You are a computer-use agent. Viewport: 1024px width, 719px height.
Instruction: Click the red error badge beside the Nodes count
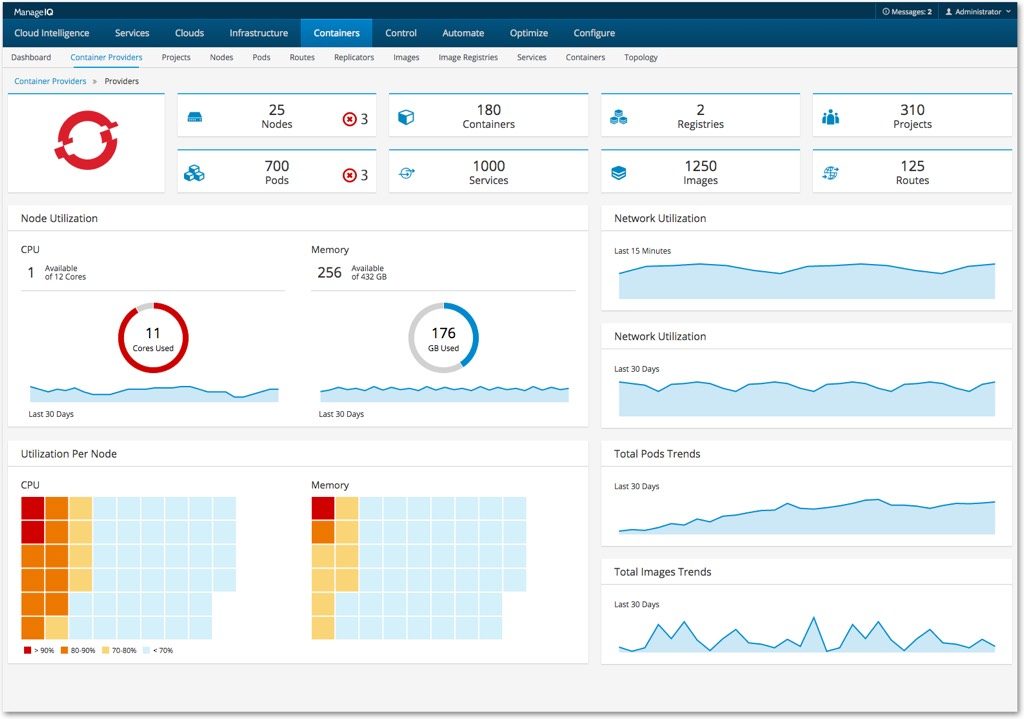(351, 118)
